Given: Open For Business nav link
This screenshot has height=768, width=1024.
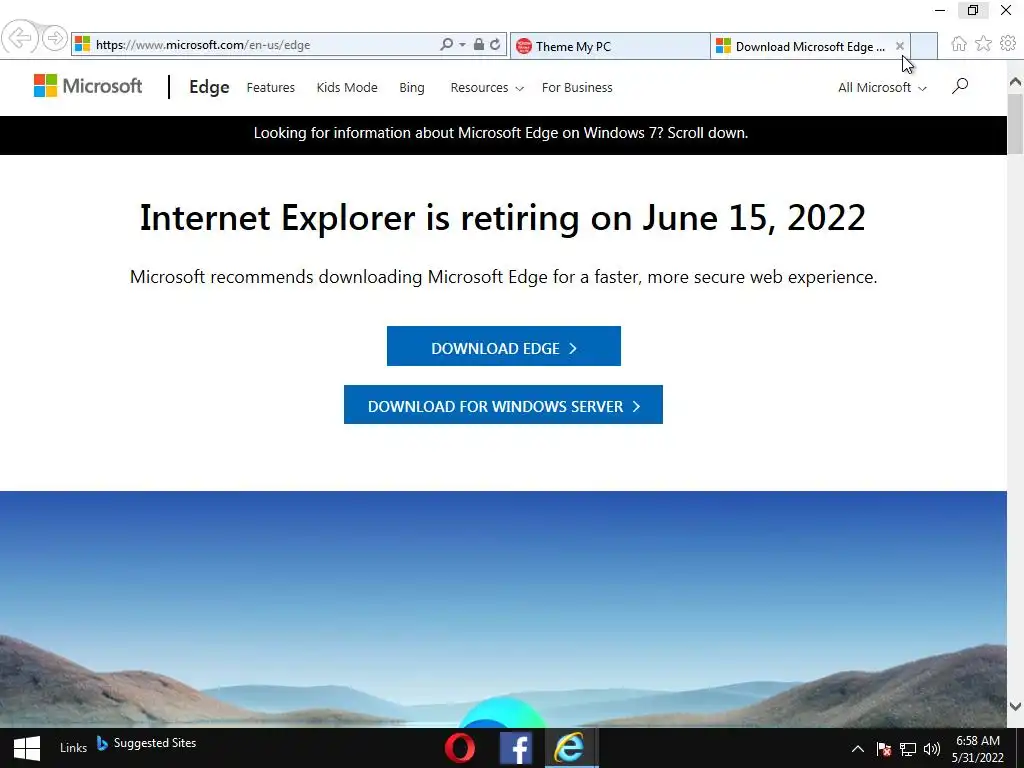Looking at the screenshot, I should click(x=577, y=88).
